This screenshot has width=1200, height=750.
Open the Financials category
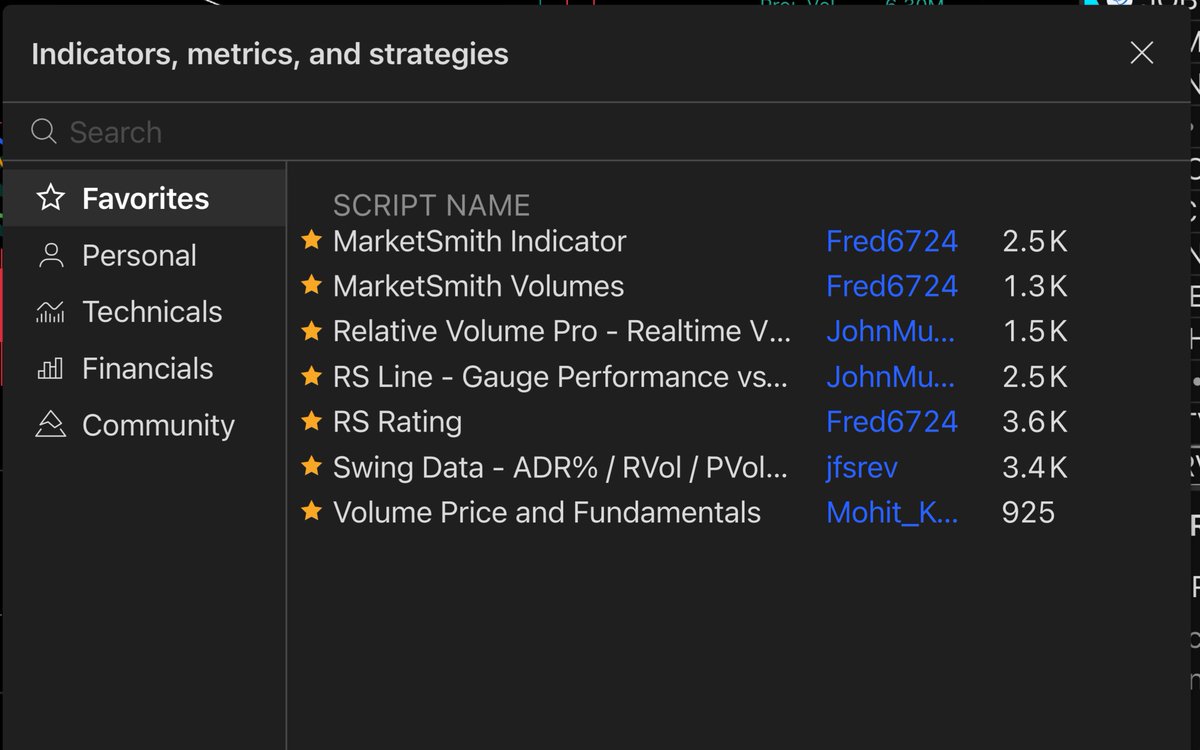(145, 369)
